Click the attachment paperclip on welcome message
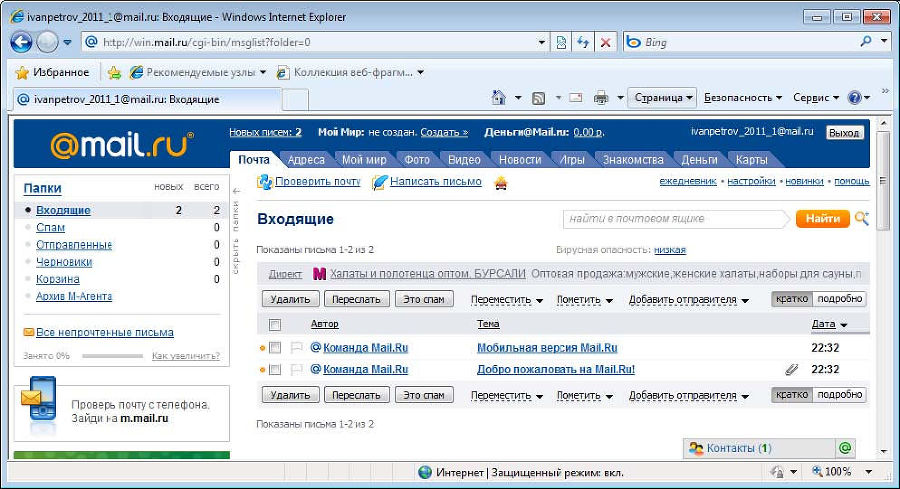Viewport: 900px width, 489px height. [x=791, y=369]
